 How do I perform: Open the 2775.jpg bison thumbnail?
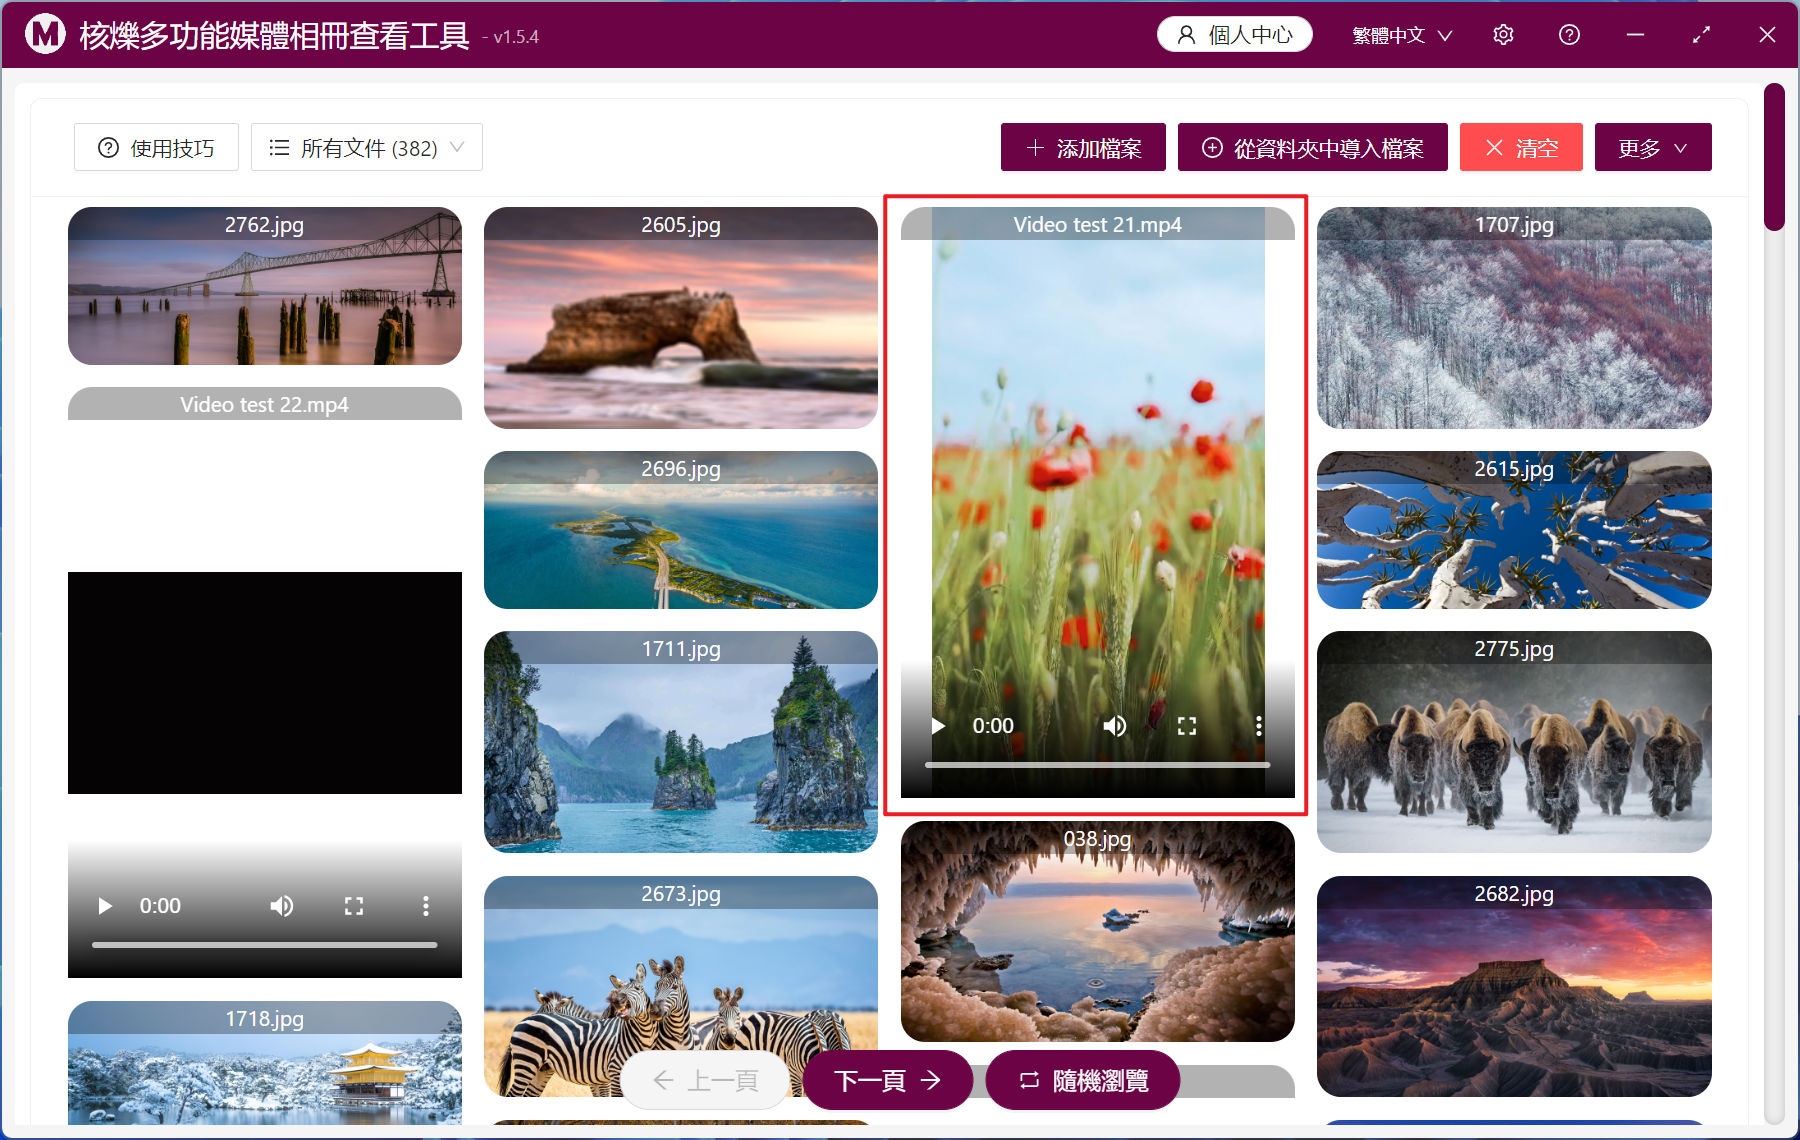1514,742
